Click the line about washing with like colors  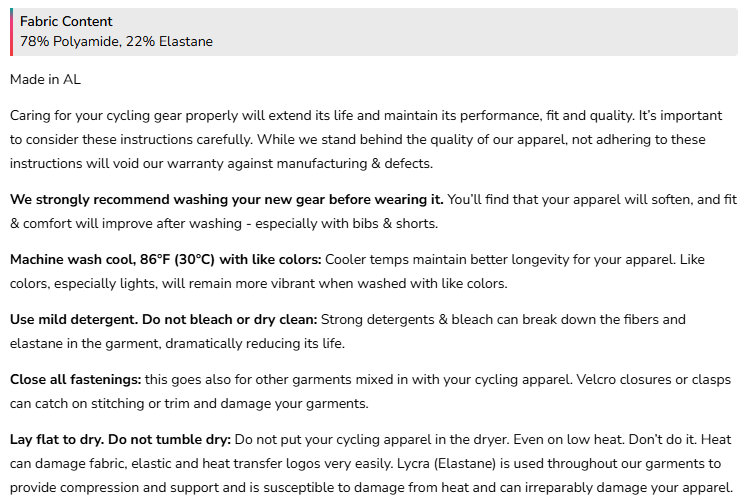(258, 283)
